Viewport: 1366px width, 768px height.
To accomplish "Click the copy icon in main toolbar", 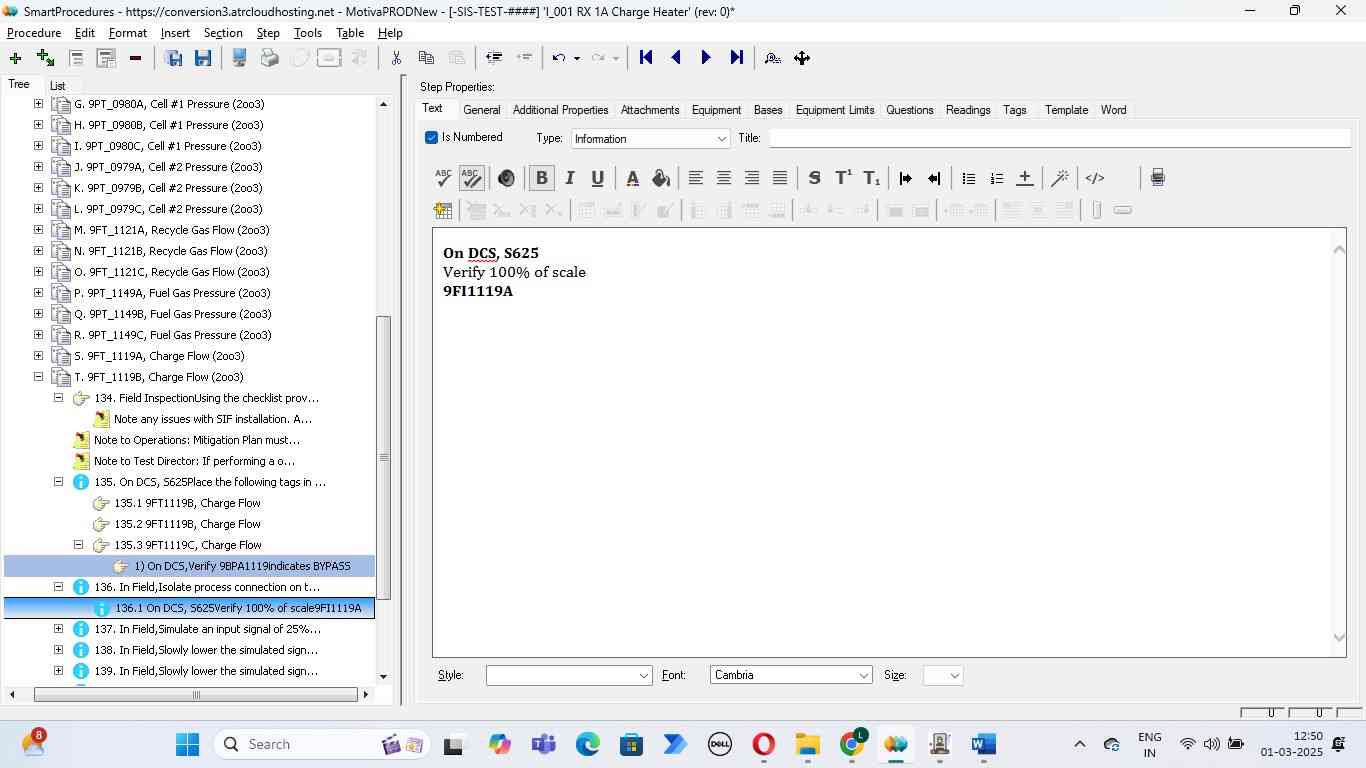I will [426, 58].
